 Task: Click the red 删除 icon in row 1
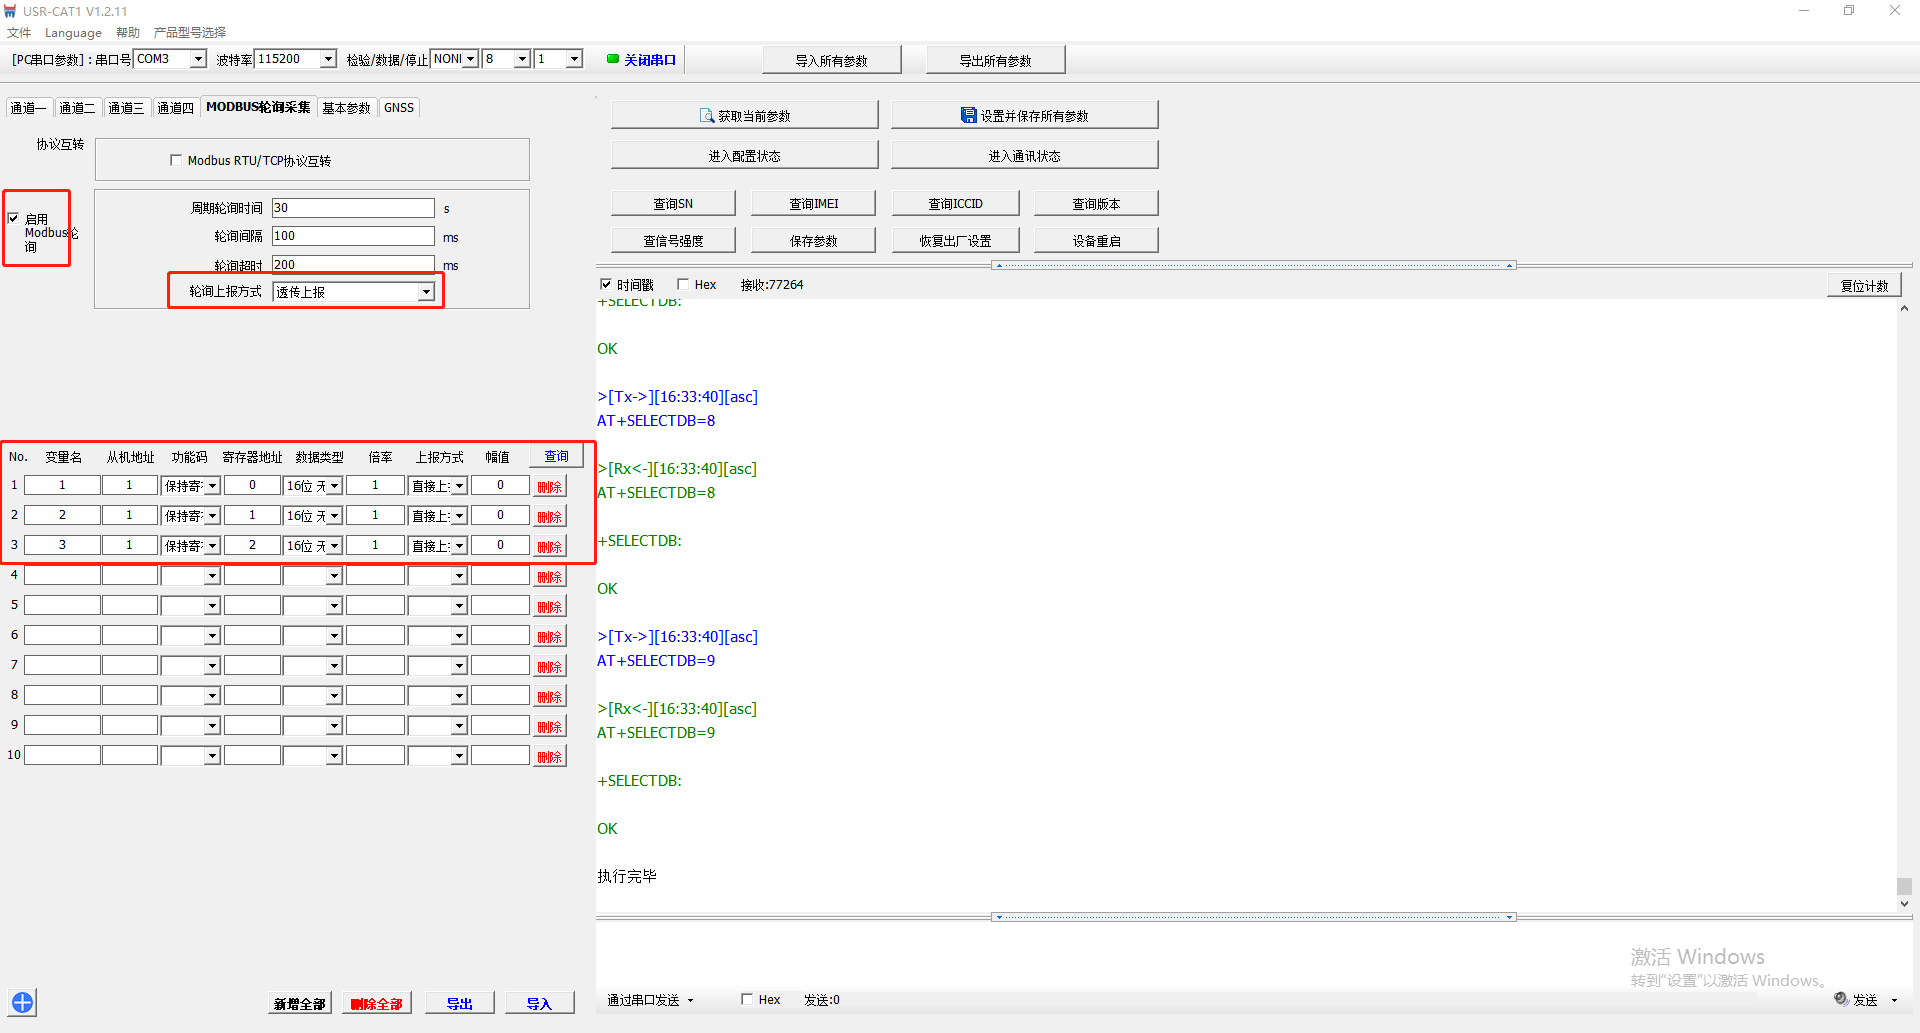(549, 487)
